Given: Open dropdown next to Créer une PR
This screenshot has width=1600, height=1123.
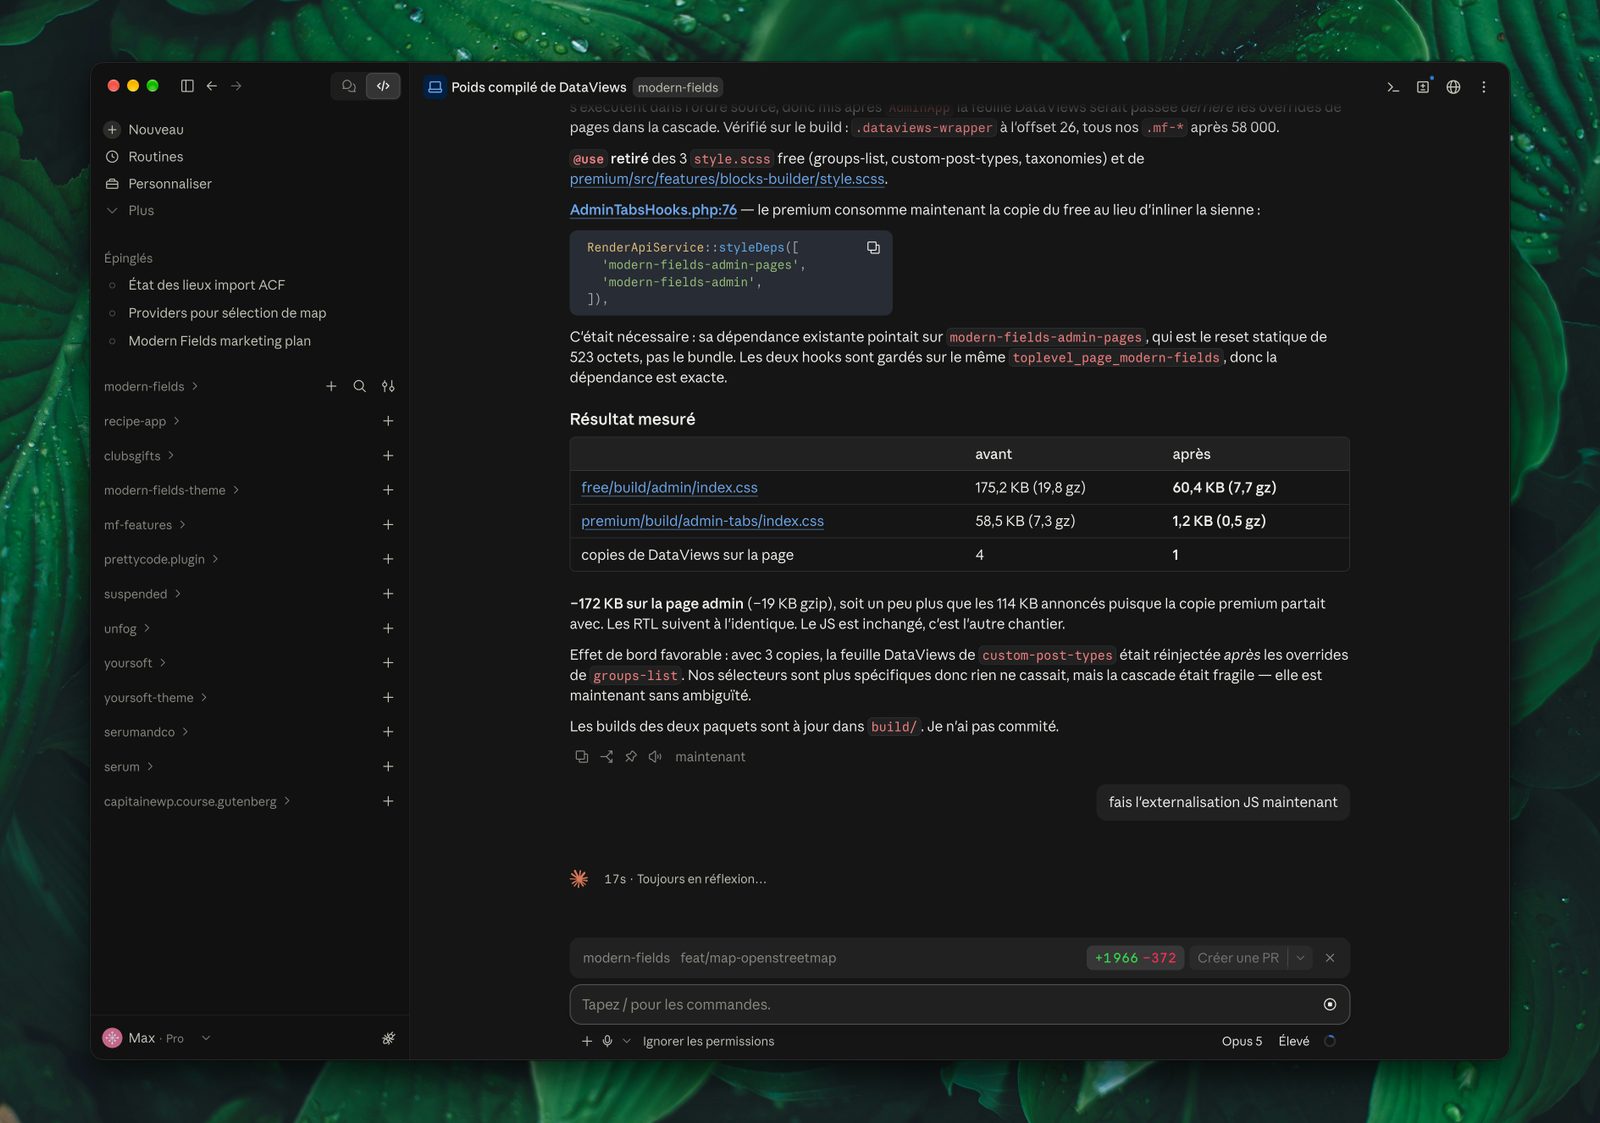Looking at the screenshot, I should [x=1300, y=958].
